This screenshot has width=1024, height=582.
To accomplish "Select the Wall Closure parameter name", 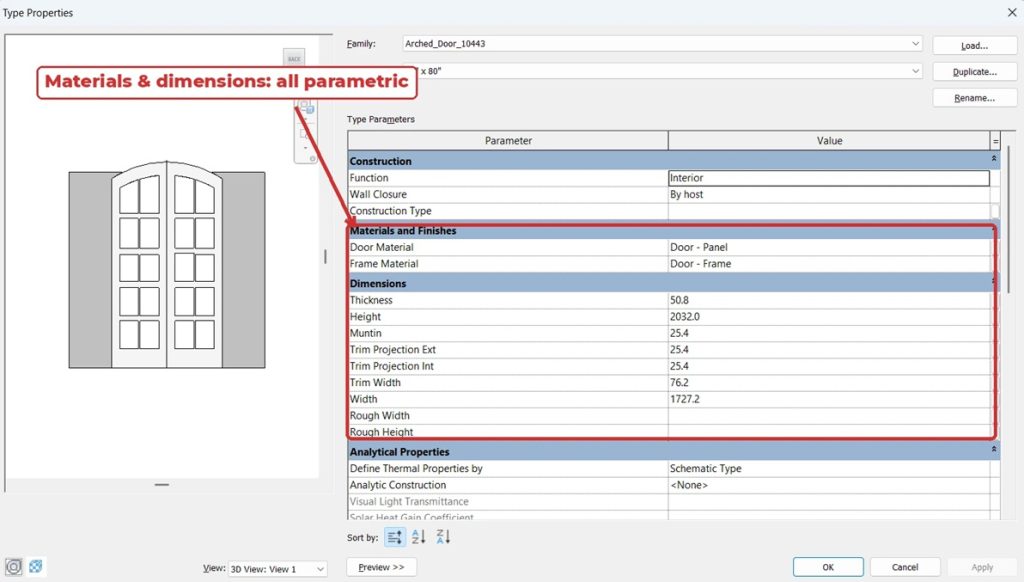I will click(x=378, y=194).
